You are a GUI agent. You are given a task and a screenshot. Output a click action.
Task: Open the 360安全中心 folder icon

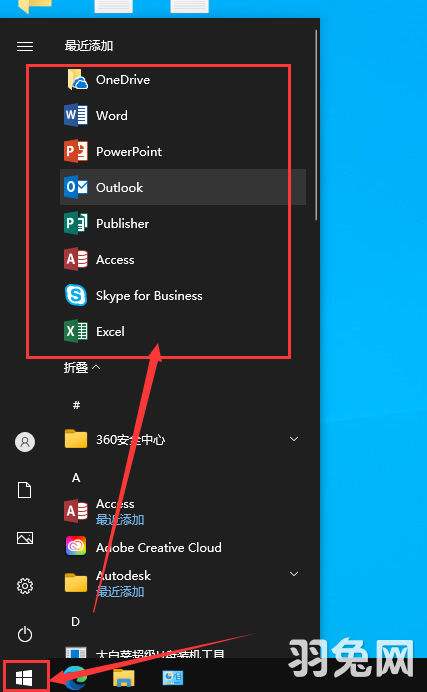coord(76,439)
